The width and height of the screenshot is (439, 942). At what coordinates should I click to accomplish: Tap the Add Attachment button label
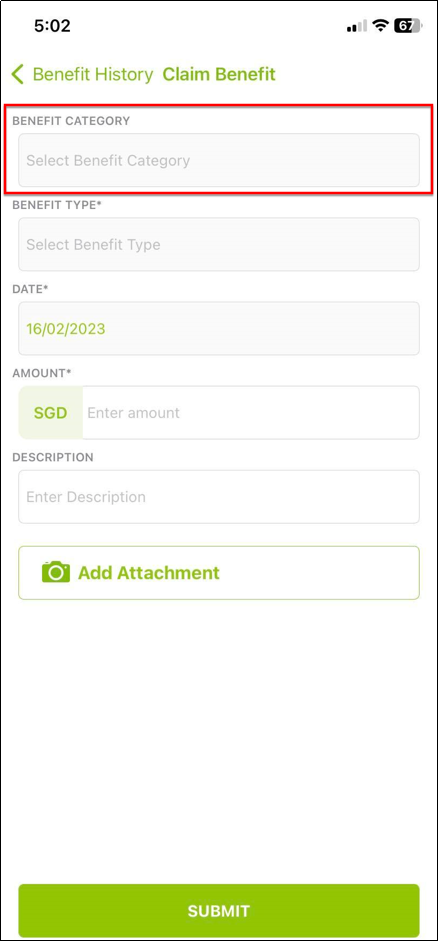coord(149,573)
